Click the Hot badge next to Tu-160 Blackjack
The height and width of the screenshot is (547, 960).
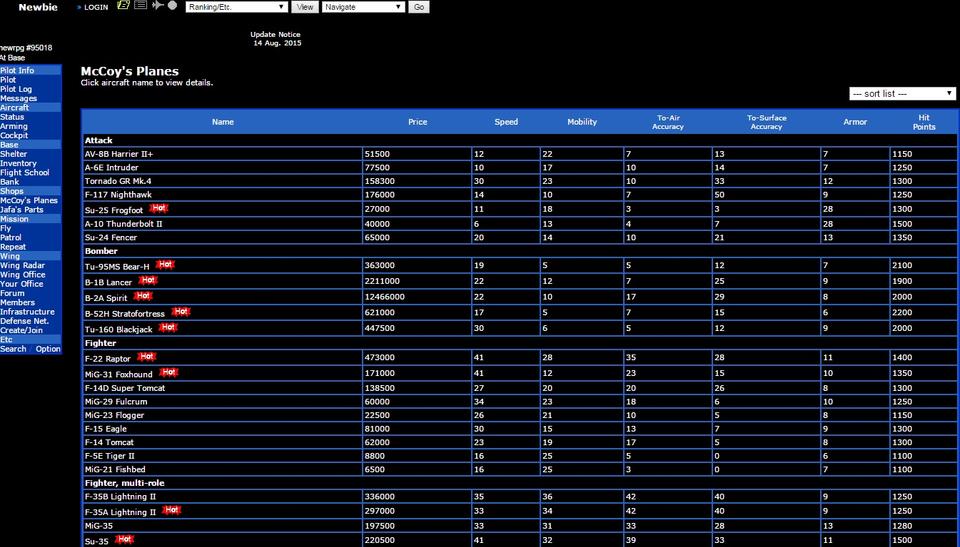click(168, 328)
